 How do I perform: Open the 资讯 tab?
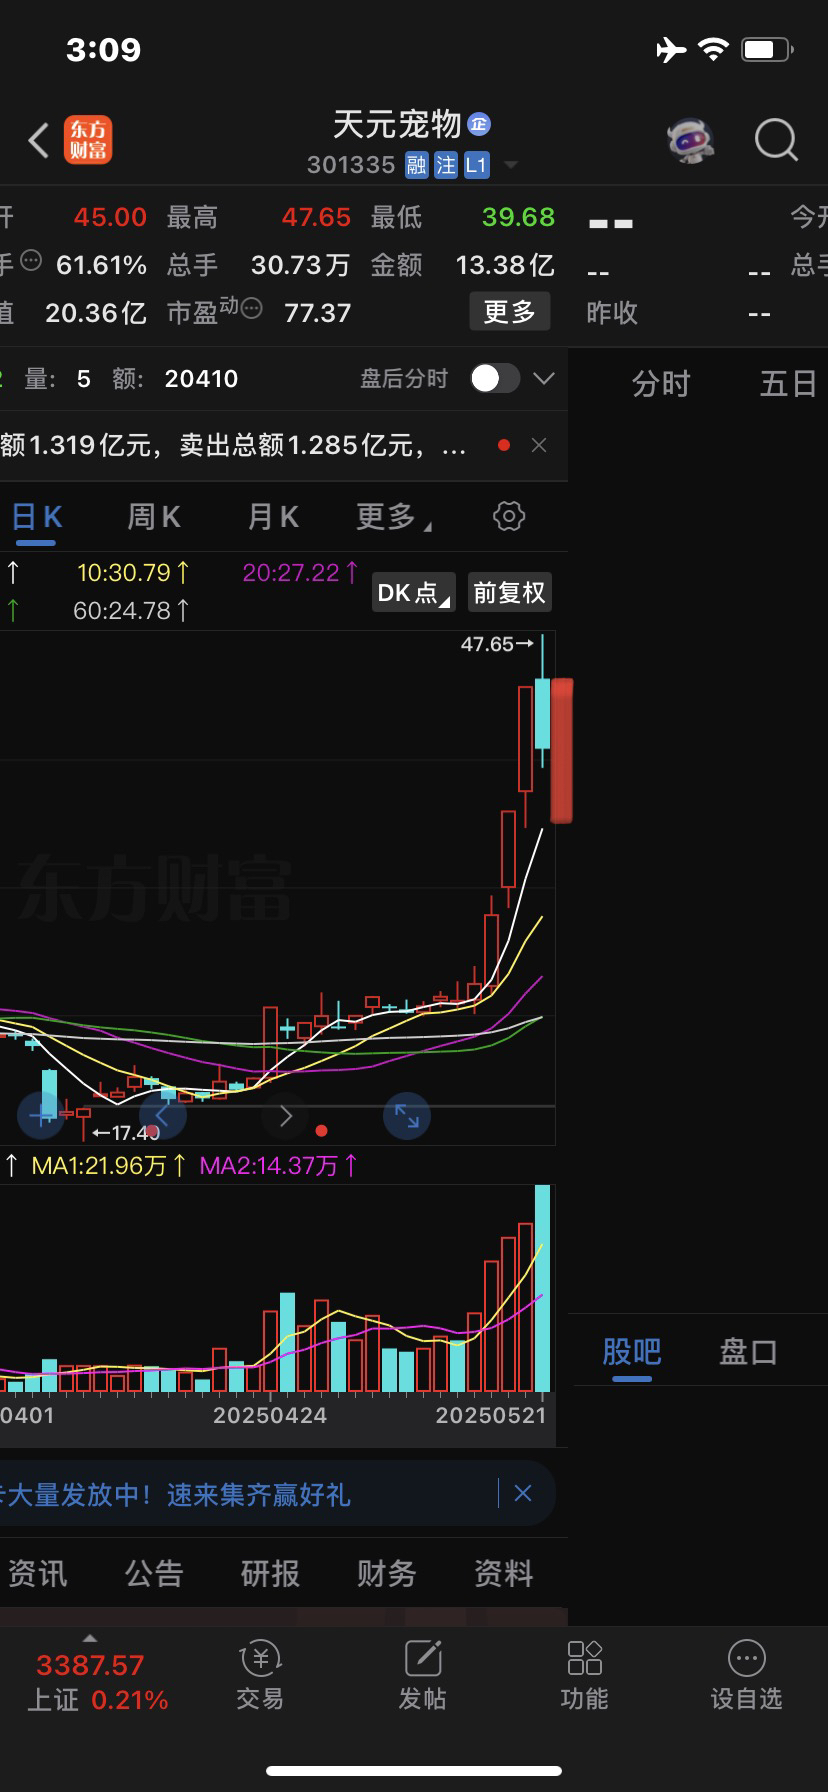(x=37, y=1573)
